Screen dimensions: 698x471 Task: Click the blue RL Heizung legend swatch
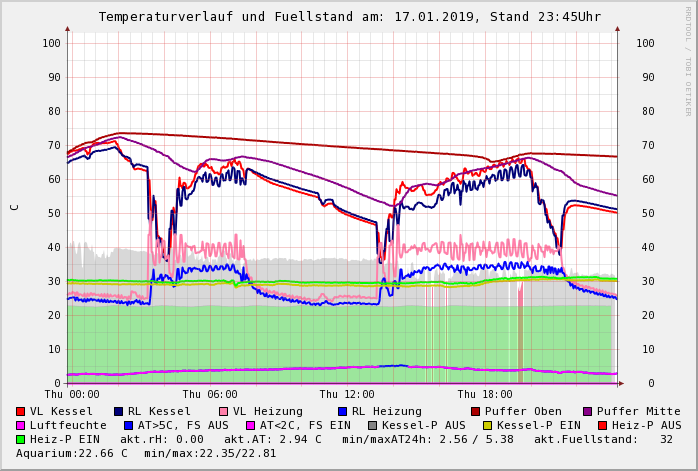click(343, 411)
